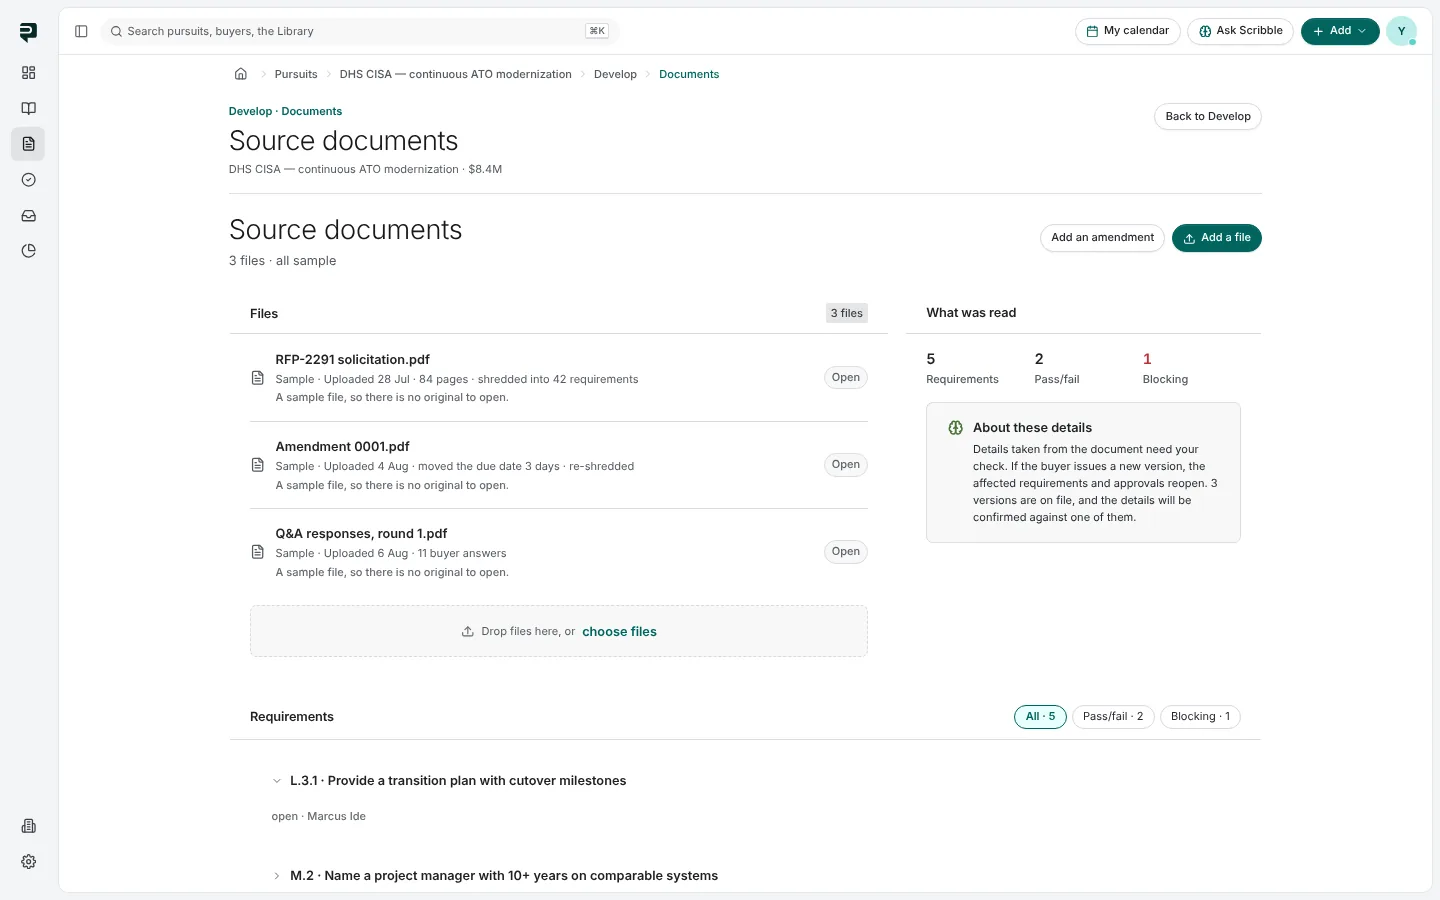Click the 1 Blocking count

coord(1165,368)
